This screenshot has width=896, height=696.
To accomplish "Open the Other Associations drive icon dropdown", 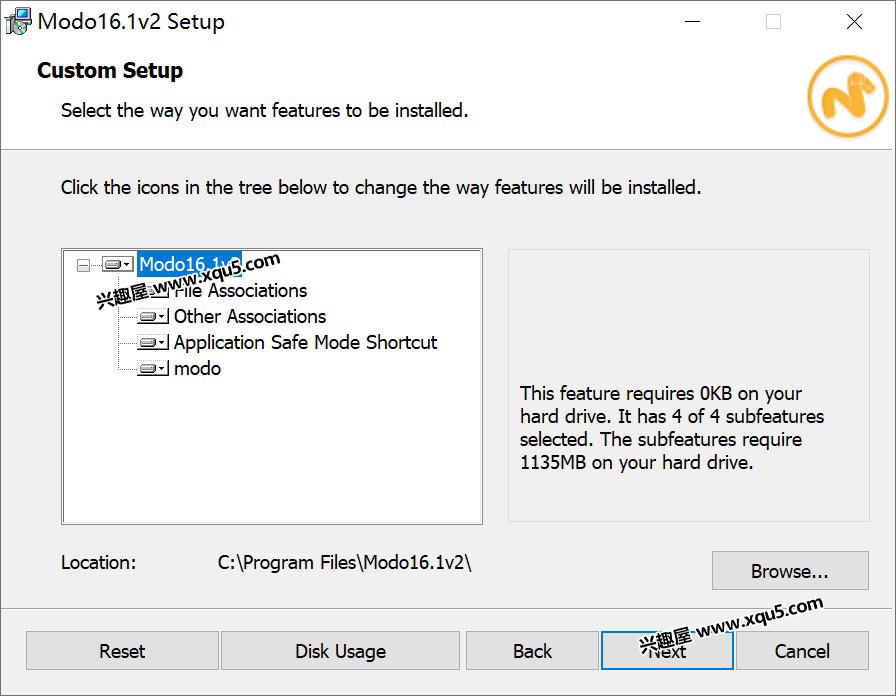I will 153,316.
